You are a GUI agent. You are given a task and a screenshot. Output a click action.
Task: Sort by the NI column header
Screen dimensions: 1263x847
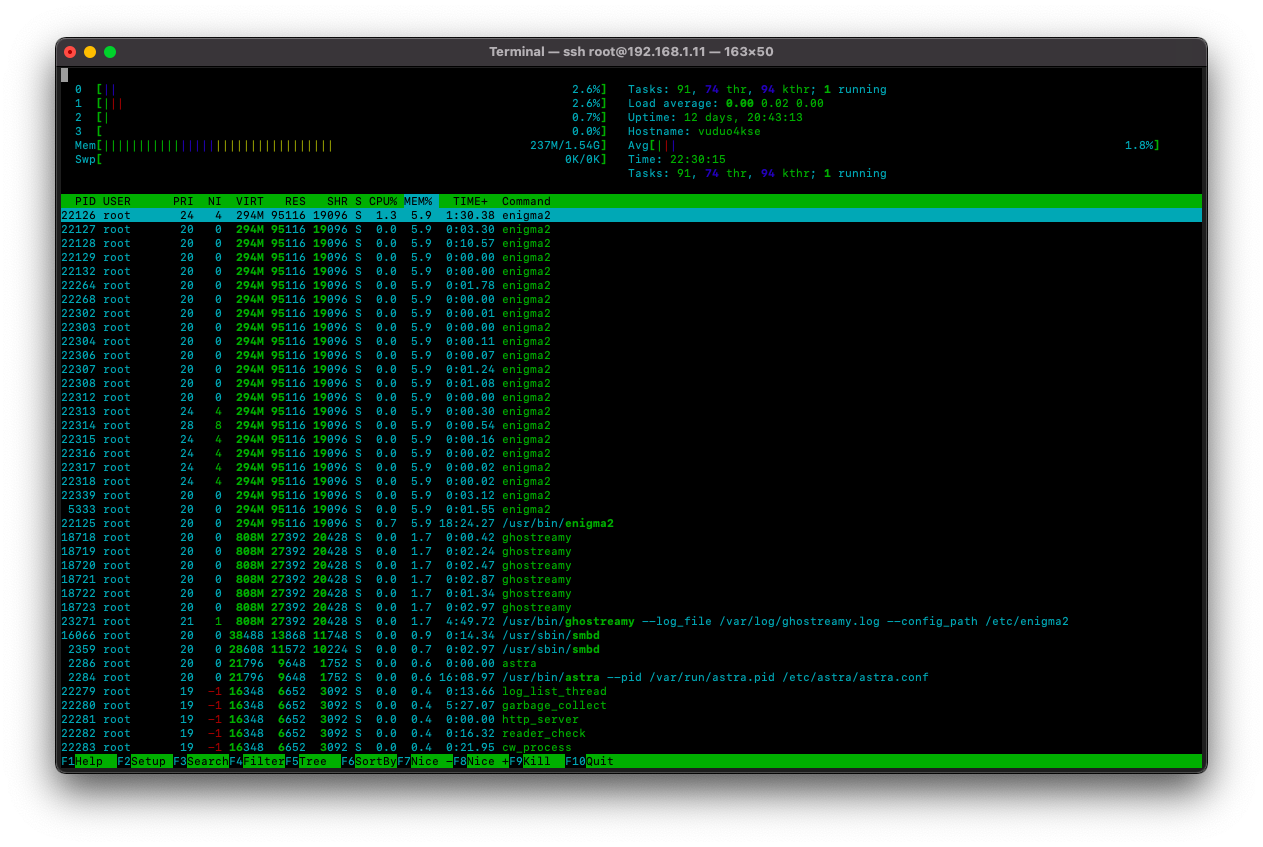point(215,201)
